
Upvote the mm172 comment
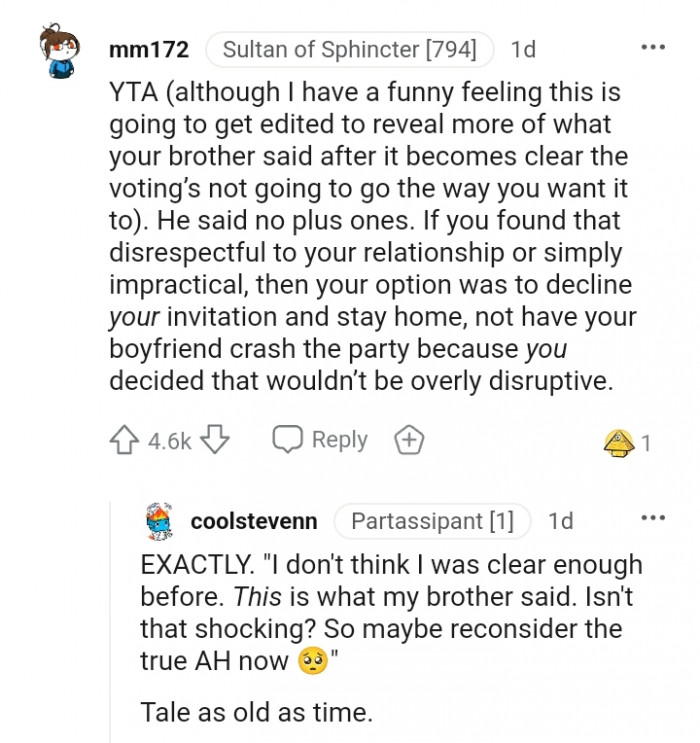pyautogui.click(x=125, y=441)
